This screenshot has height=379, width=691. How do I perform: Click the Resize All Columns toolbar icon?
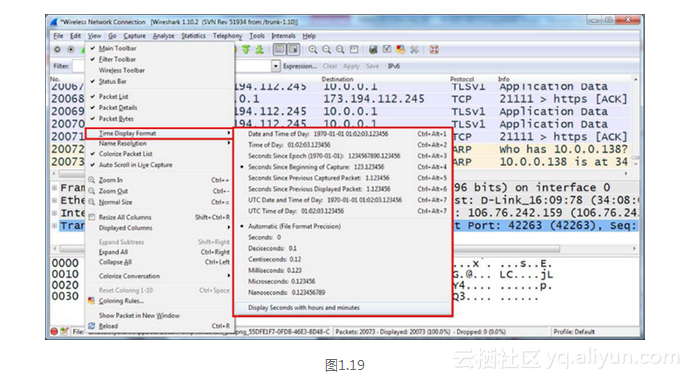click(x=353, y=49)
